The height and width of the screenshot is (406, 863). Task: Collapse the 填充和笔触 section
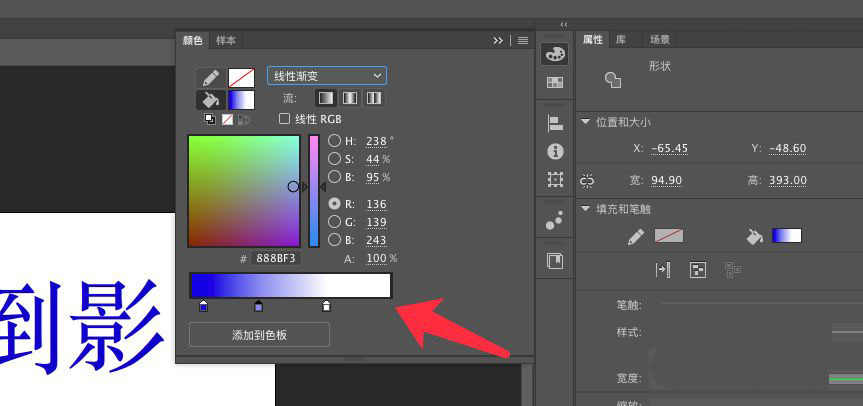tap(586, 209)
